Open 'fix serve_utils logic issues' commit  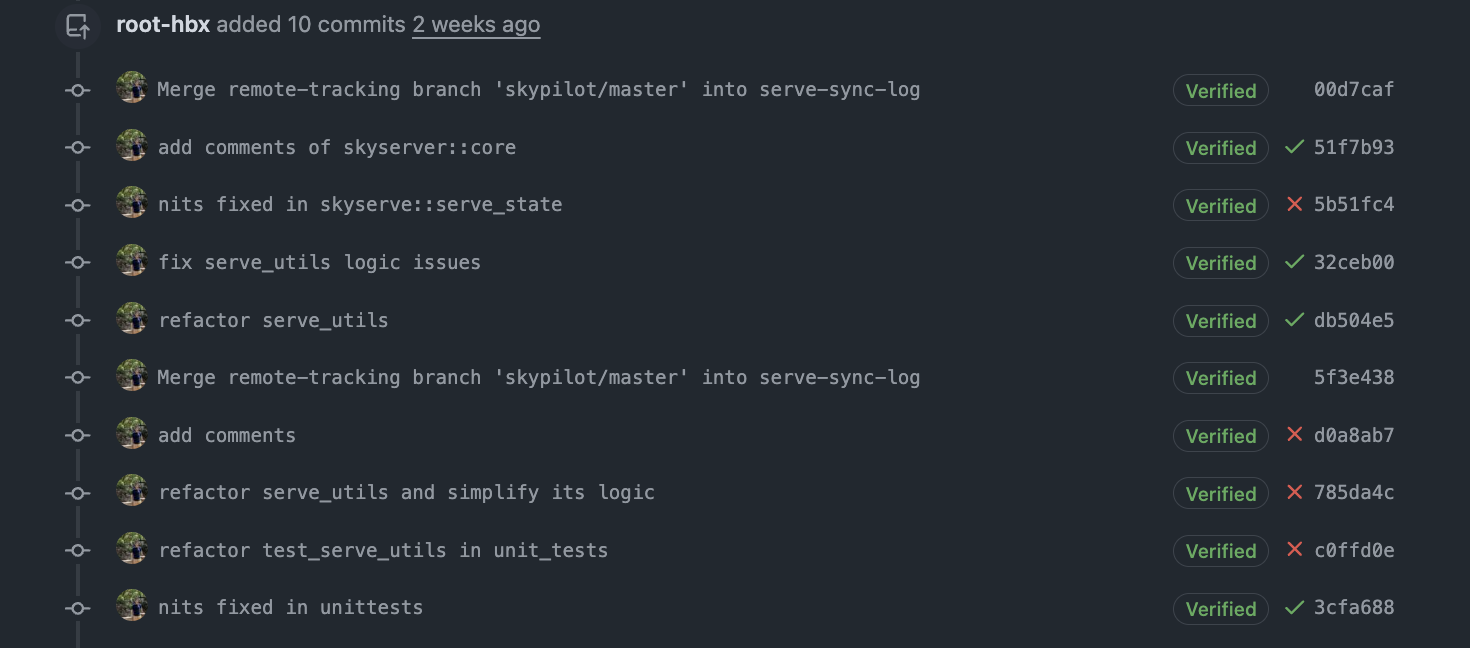point(319,263)
